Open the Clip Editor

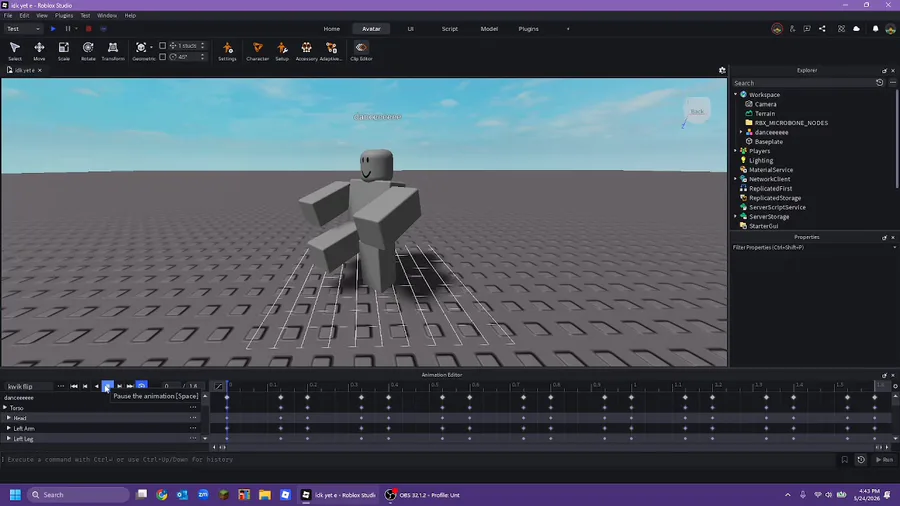pos(361,50)
